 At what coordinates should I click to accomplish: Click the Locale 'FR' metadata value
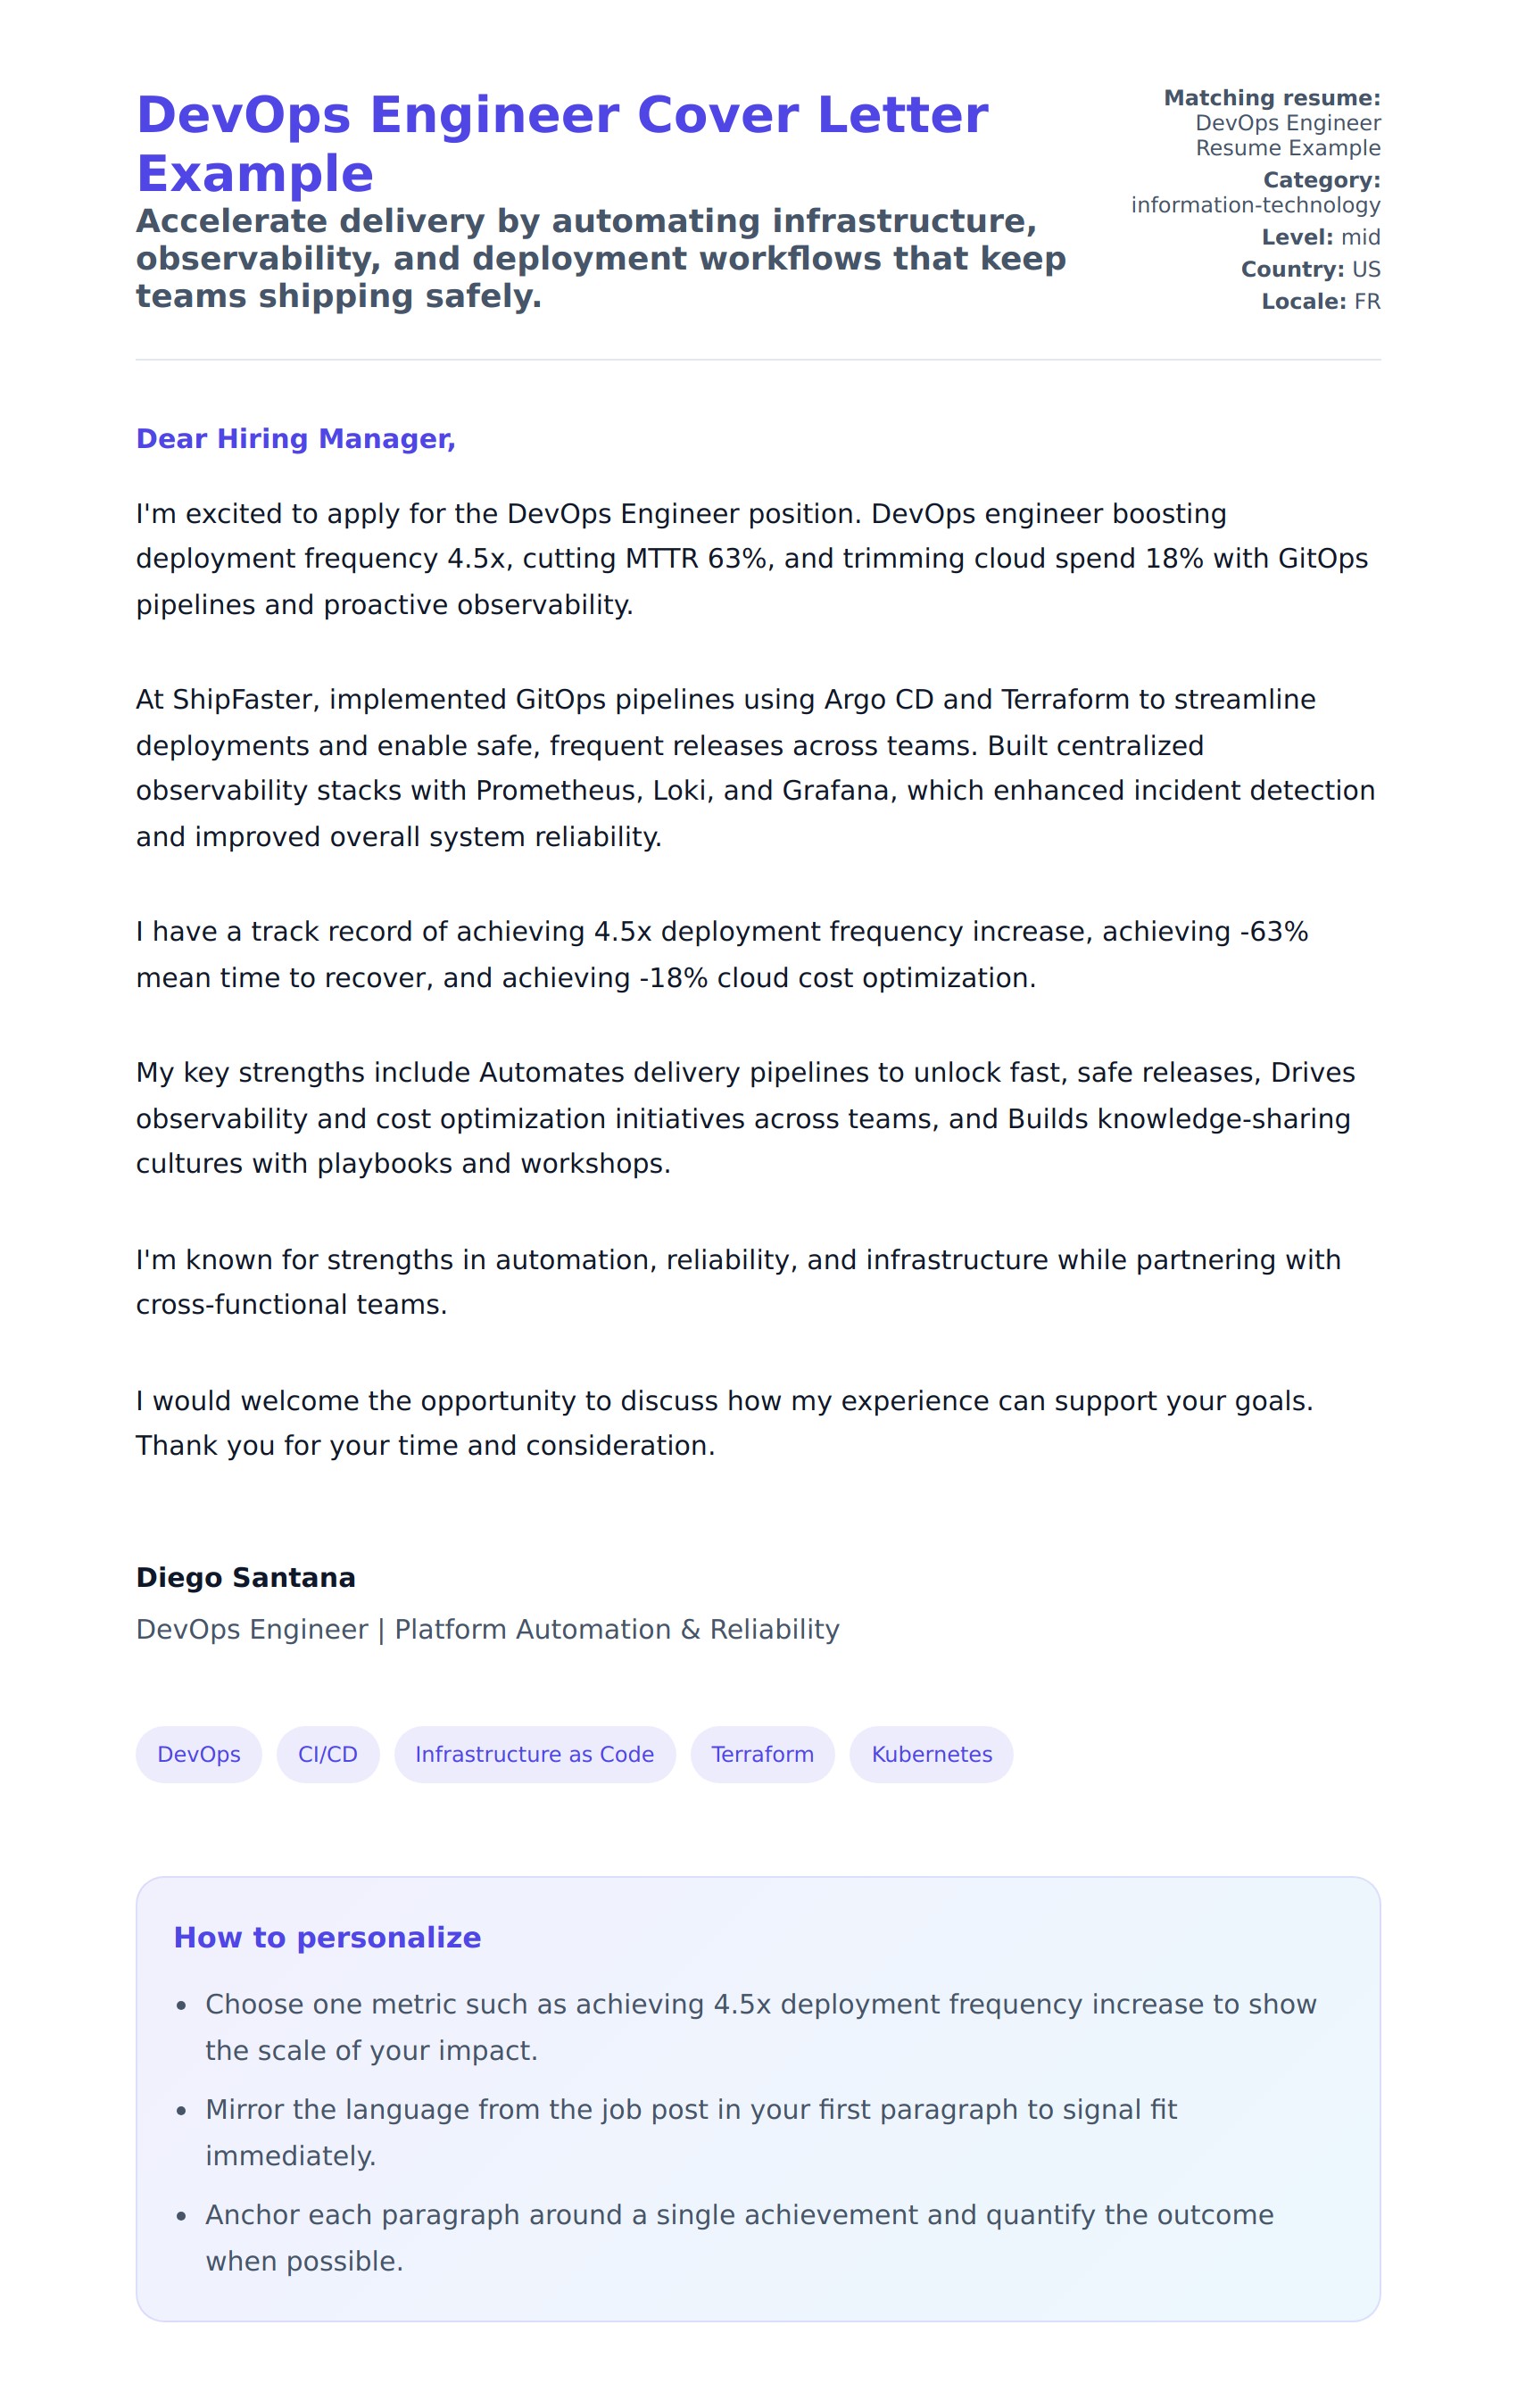click(1366, 301)
